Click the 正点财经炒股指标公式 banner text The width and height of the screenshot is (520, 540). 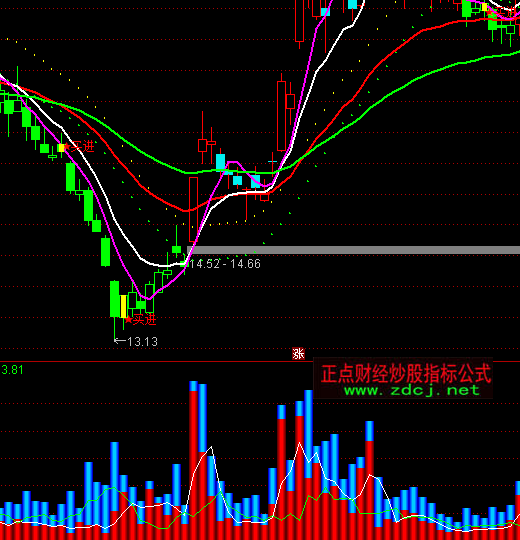406,373
